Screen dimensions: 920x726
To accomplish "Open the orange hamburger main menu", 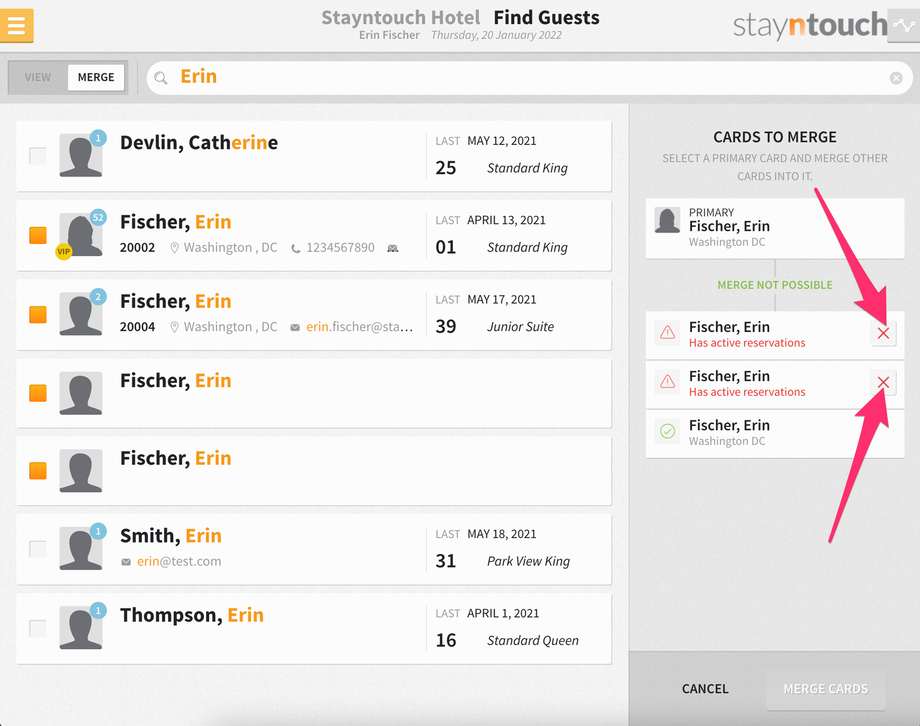I will (x=16, y=26).
